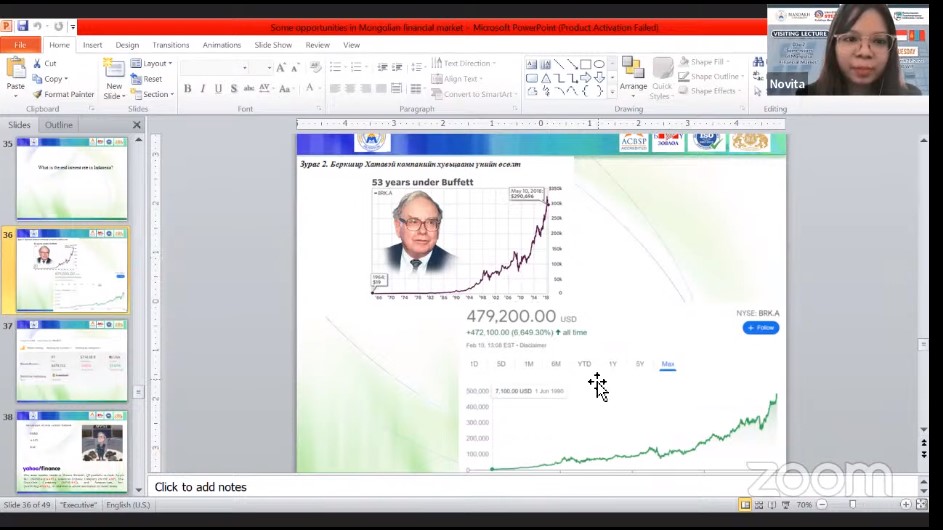The height and width of the screenshot is (530, 943).
Task: Click the Save icon in quick access toolbar
Action: 22,26
